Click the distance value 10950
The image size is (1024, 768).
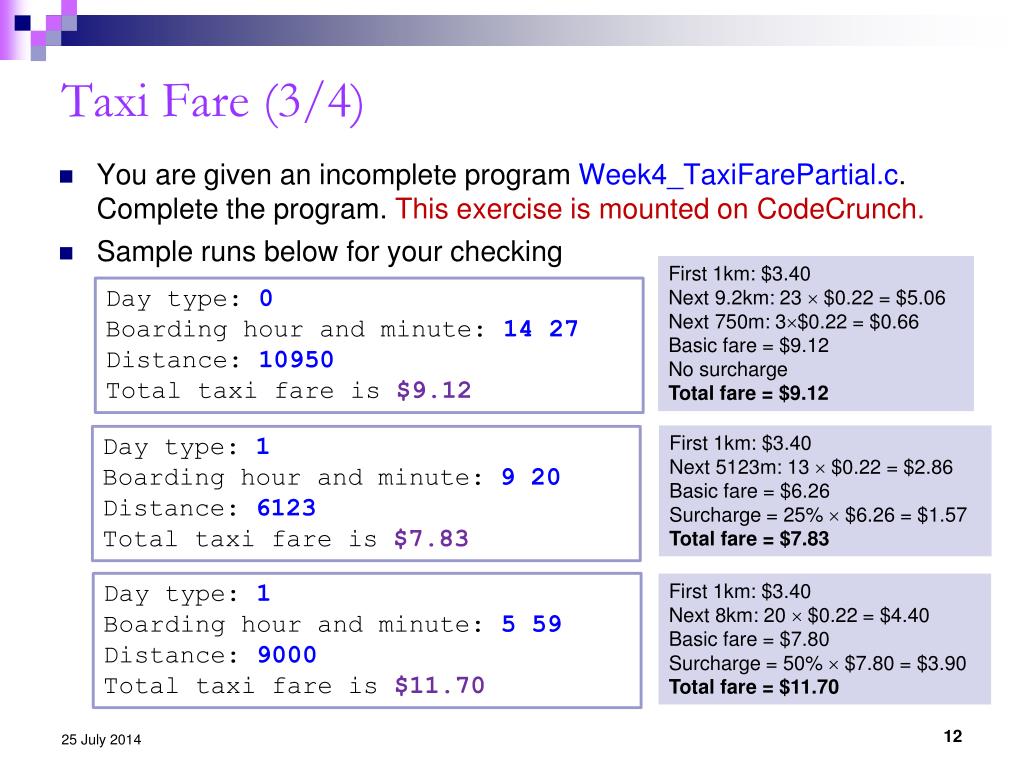pos(296,359)
